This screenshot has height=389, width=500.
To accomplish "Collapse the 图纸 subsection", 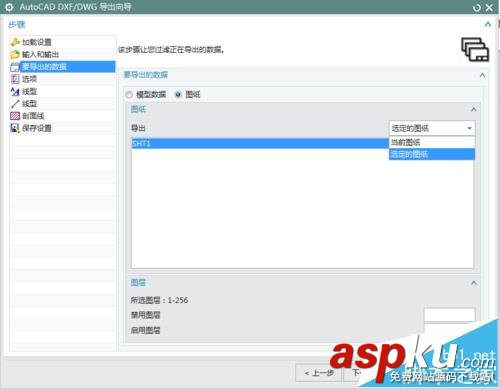I will point(473,109).
